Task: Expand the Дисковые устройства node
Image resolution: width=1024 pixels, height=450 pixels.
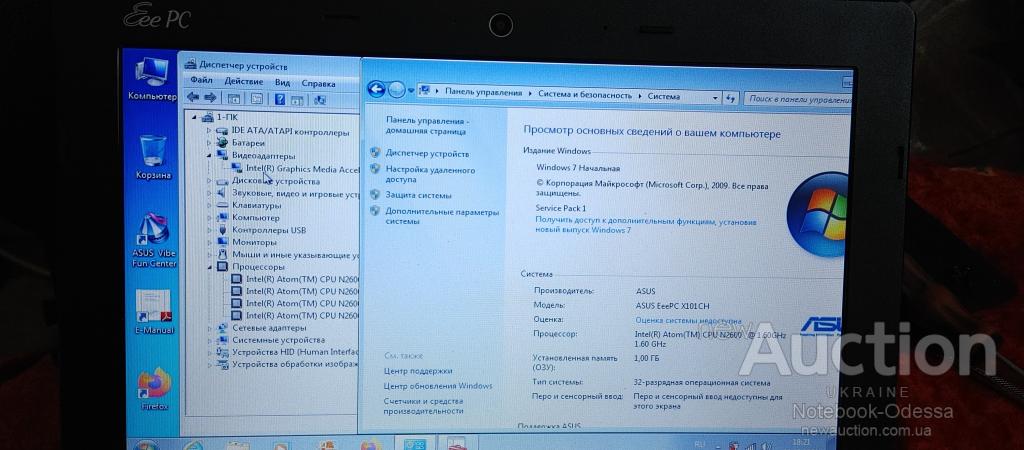Action: tap(209, 181)
